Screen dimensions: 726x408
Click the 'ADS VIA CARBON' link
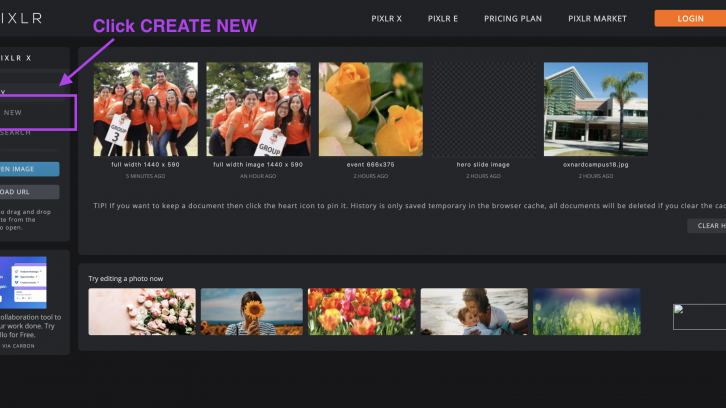pyautogui.click(x=17, y=346)
